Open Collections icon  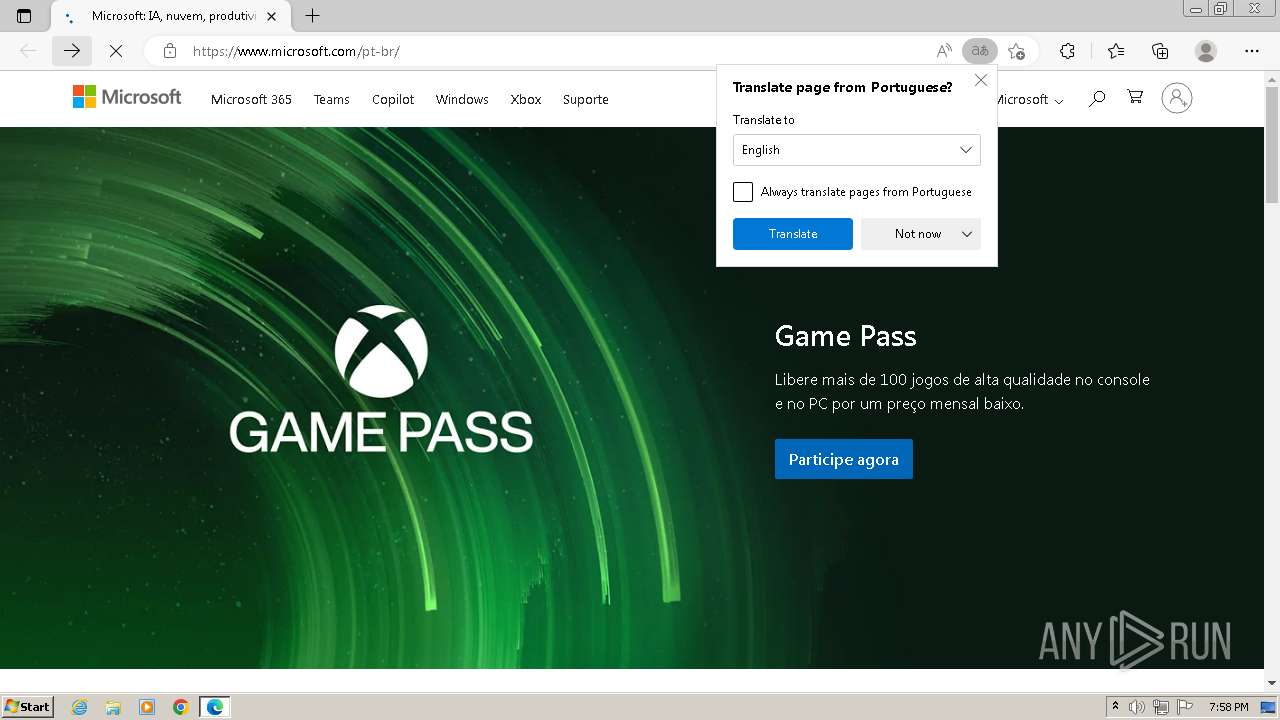[1160, 51]
